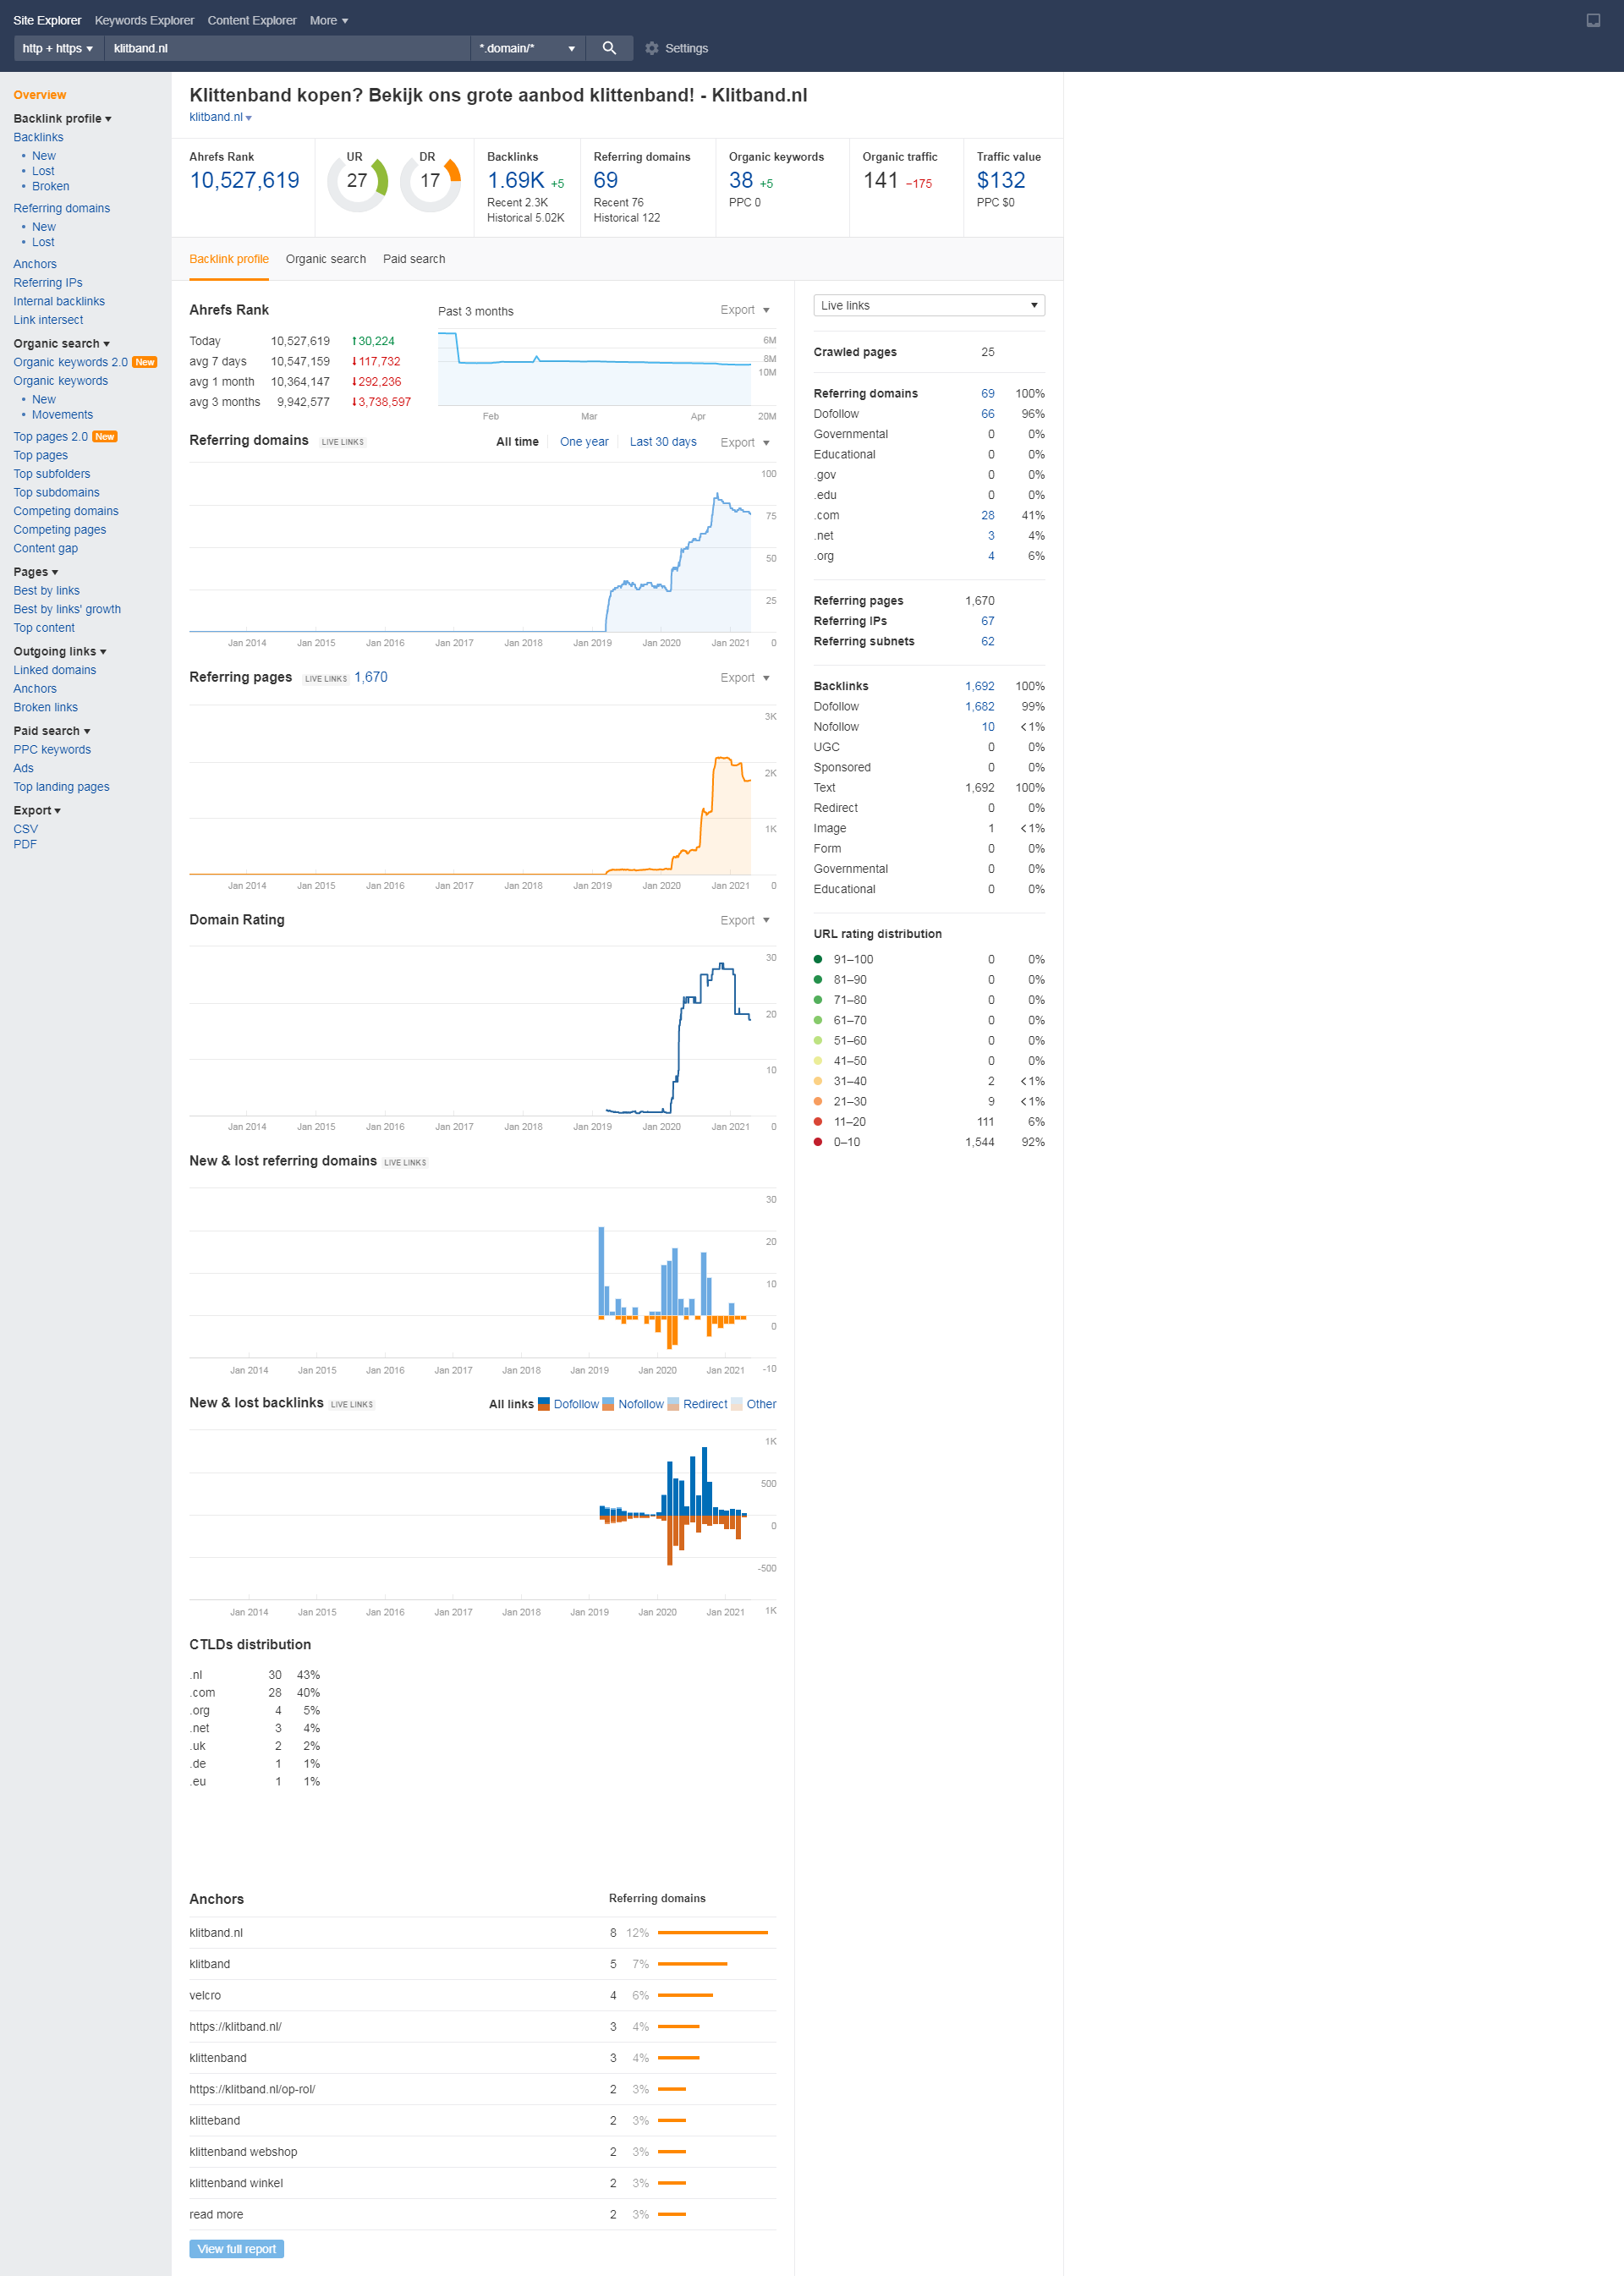Export report as PDF from sidebar
This screenshot has width=1624, height=2276.
[25, 844]
